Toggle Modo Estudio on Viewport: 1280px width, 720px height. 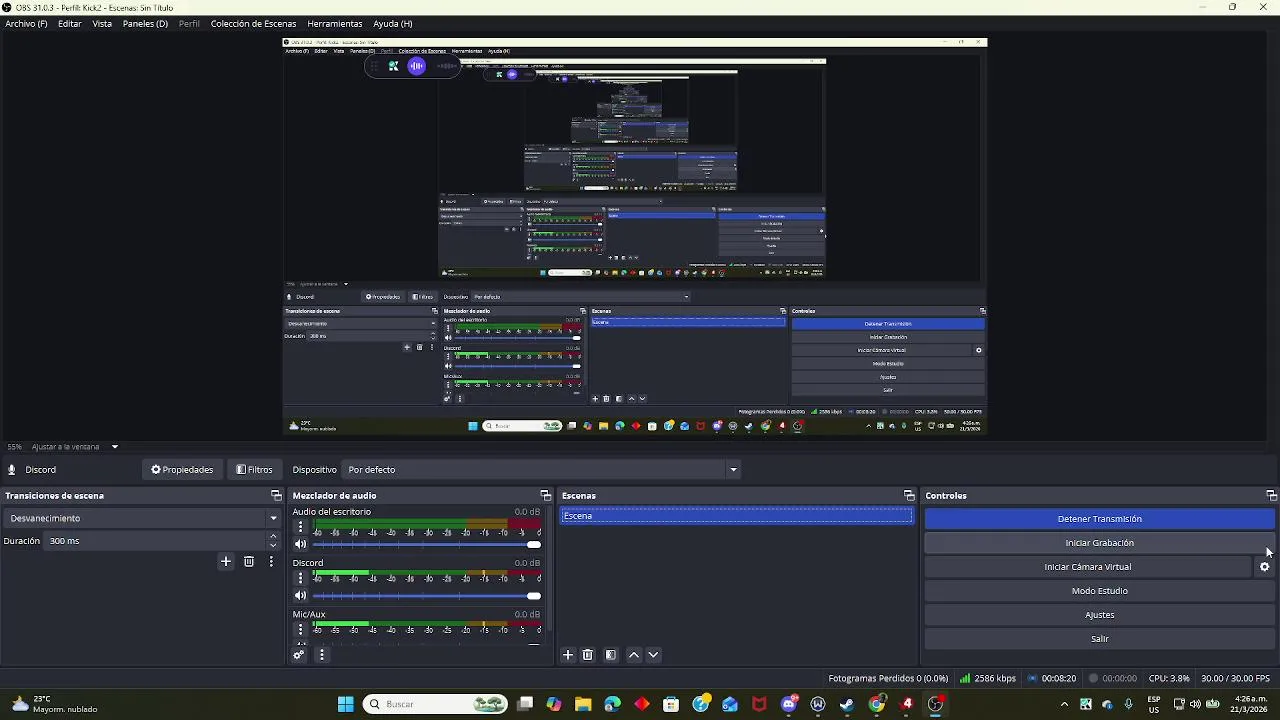(1099, 591)
